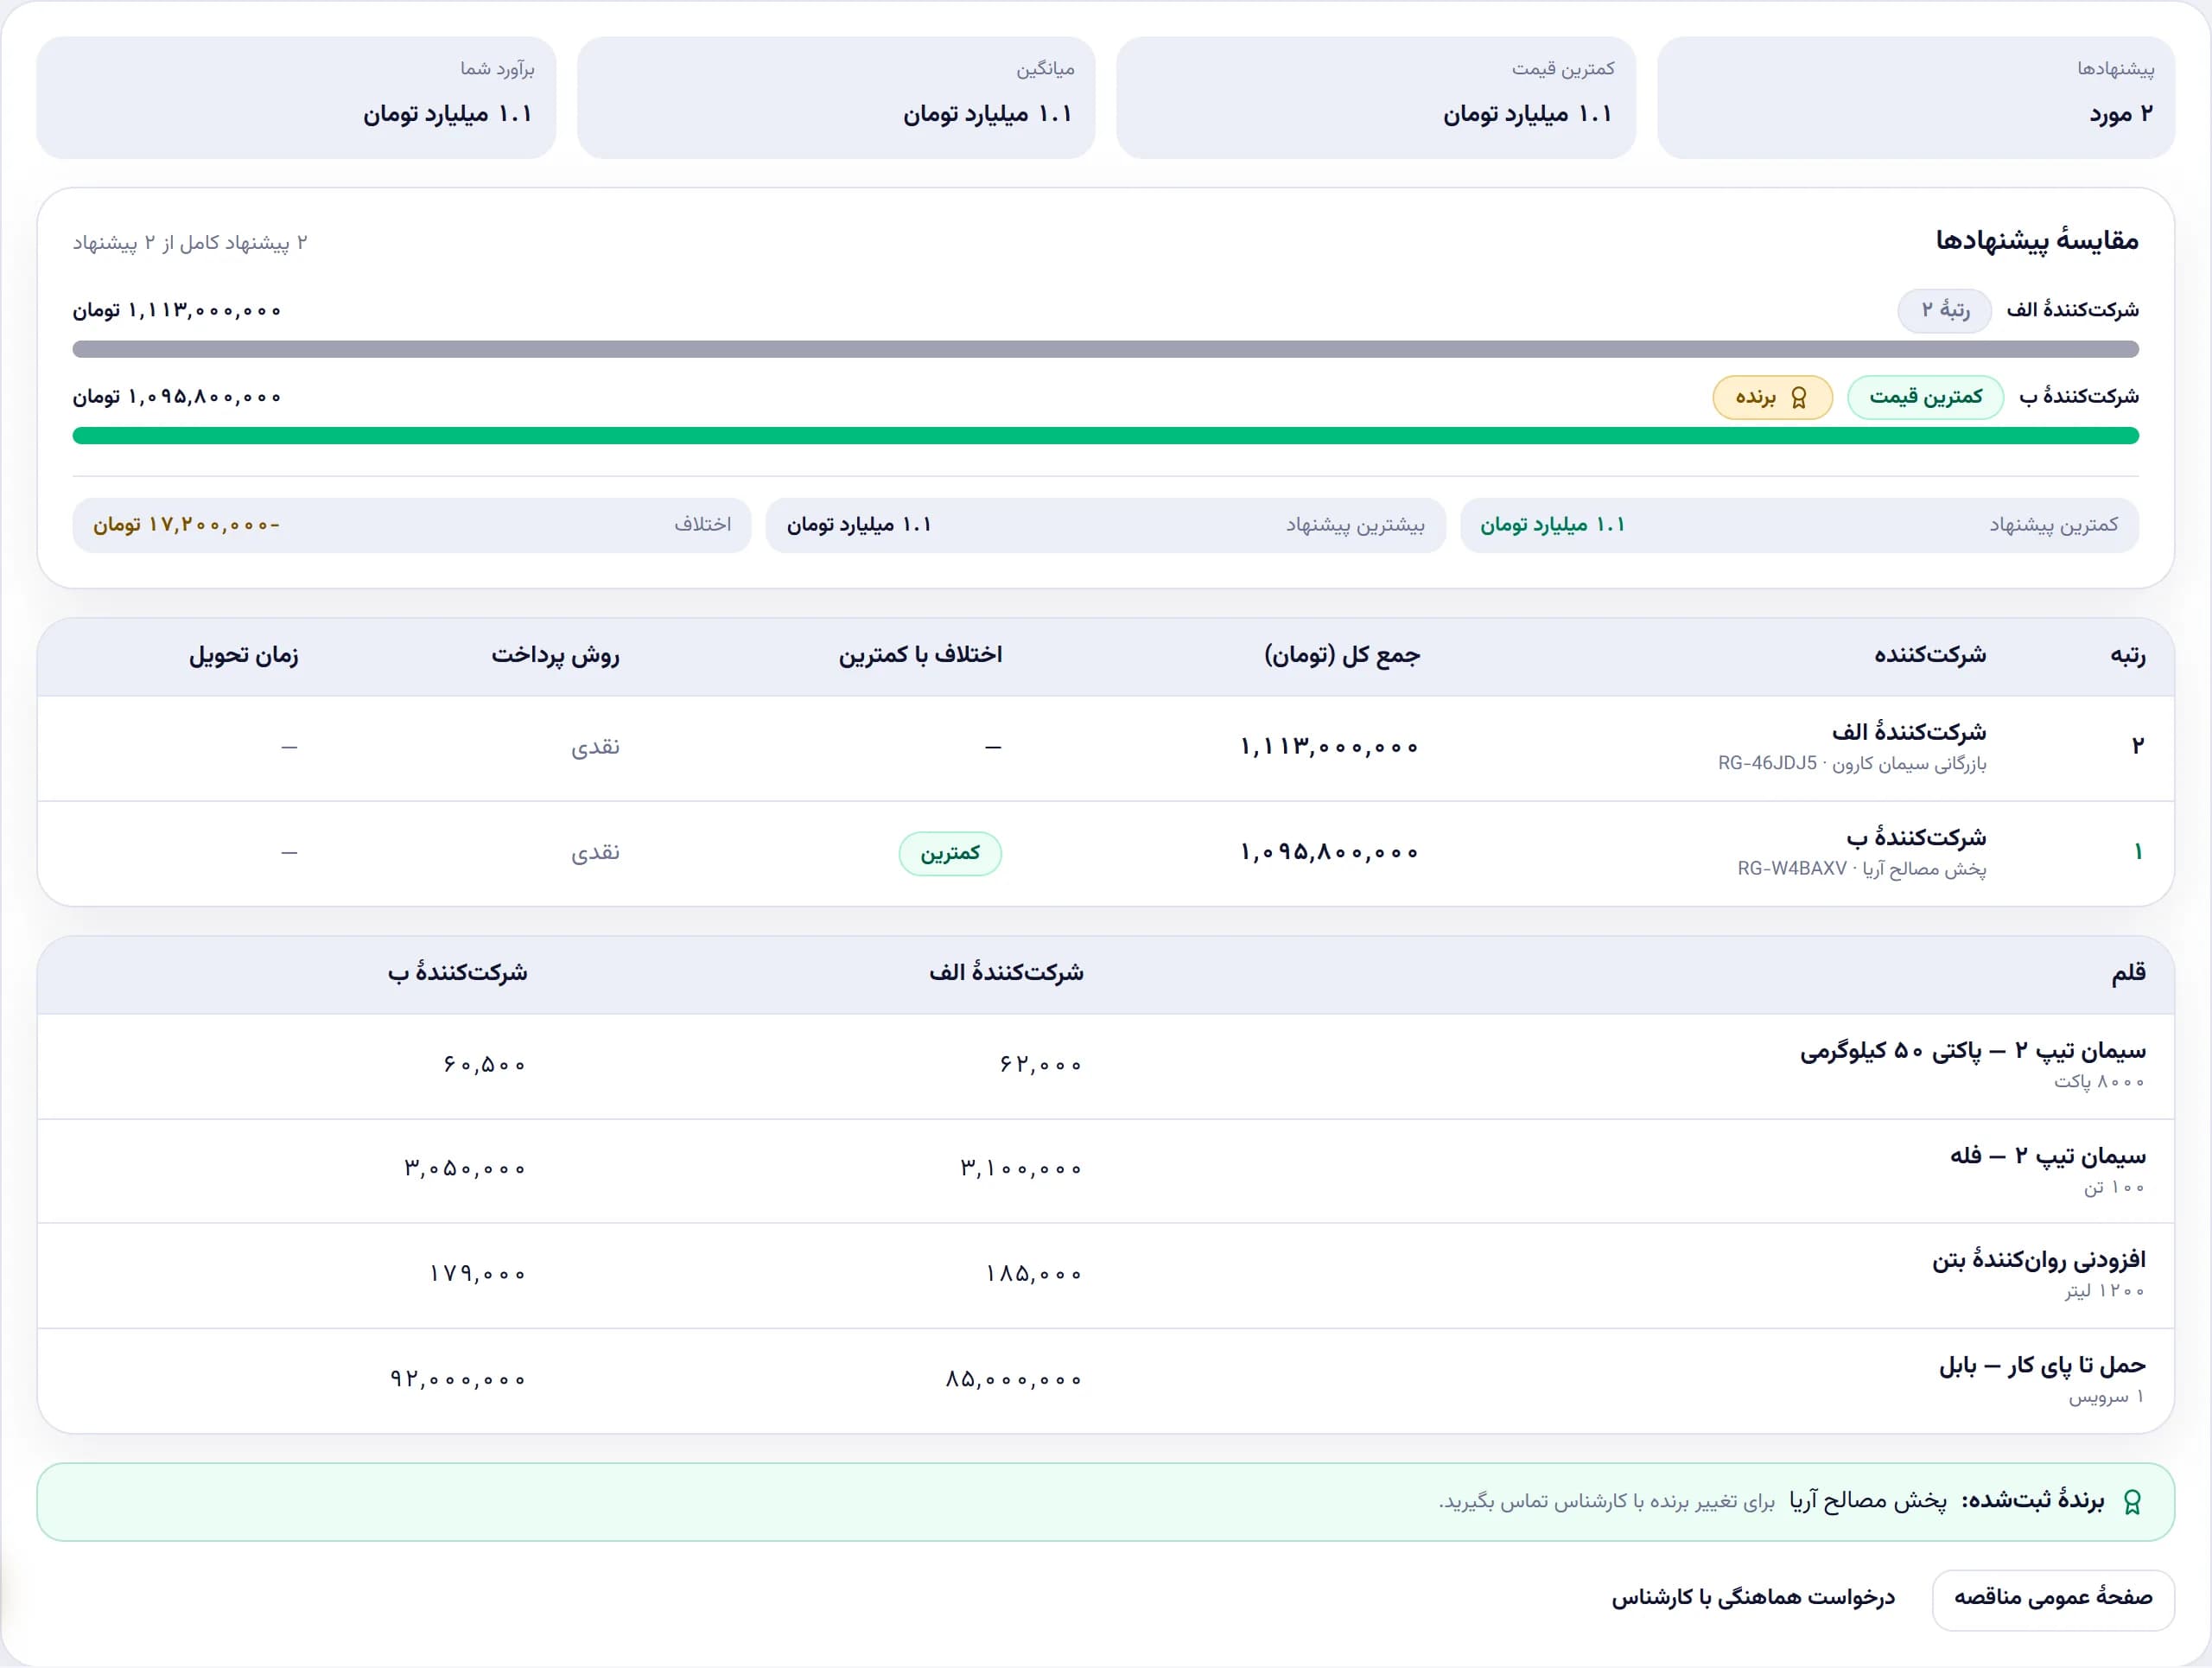Click the قلم column header
The width and height of the screenshot is (2212, 1668).
tap(2128, 972)
